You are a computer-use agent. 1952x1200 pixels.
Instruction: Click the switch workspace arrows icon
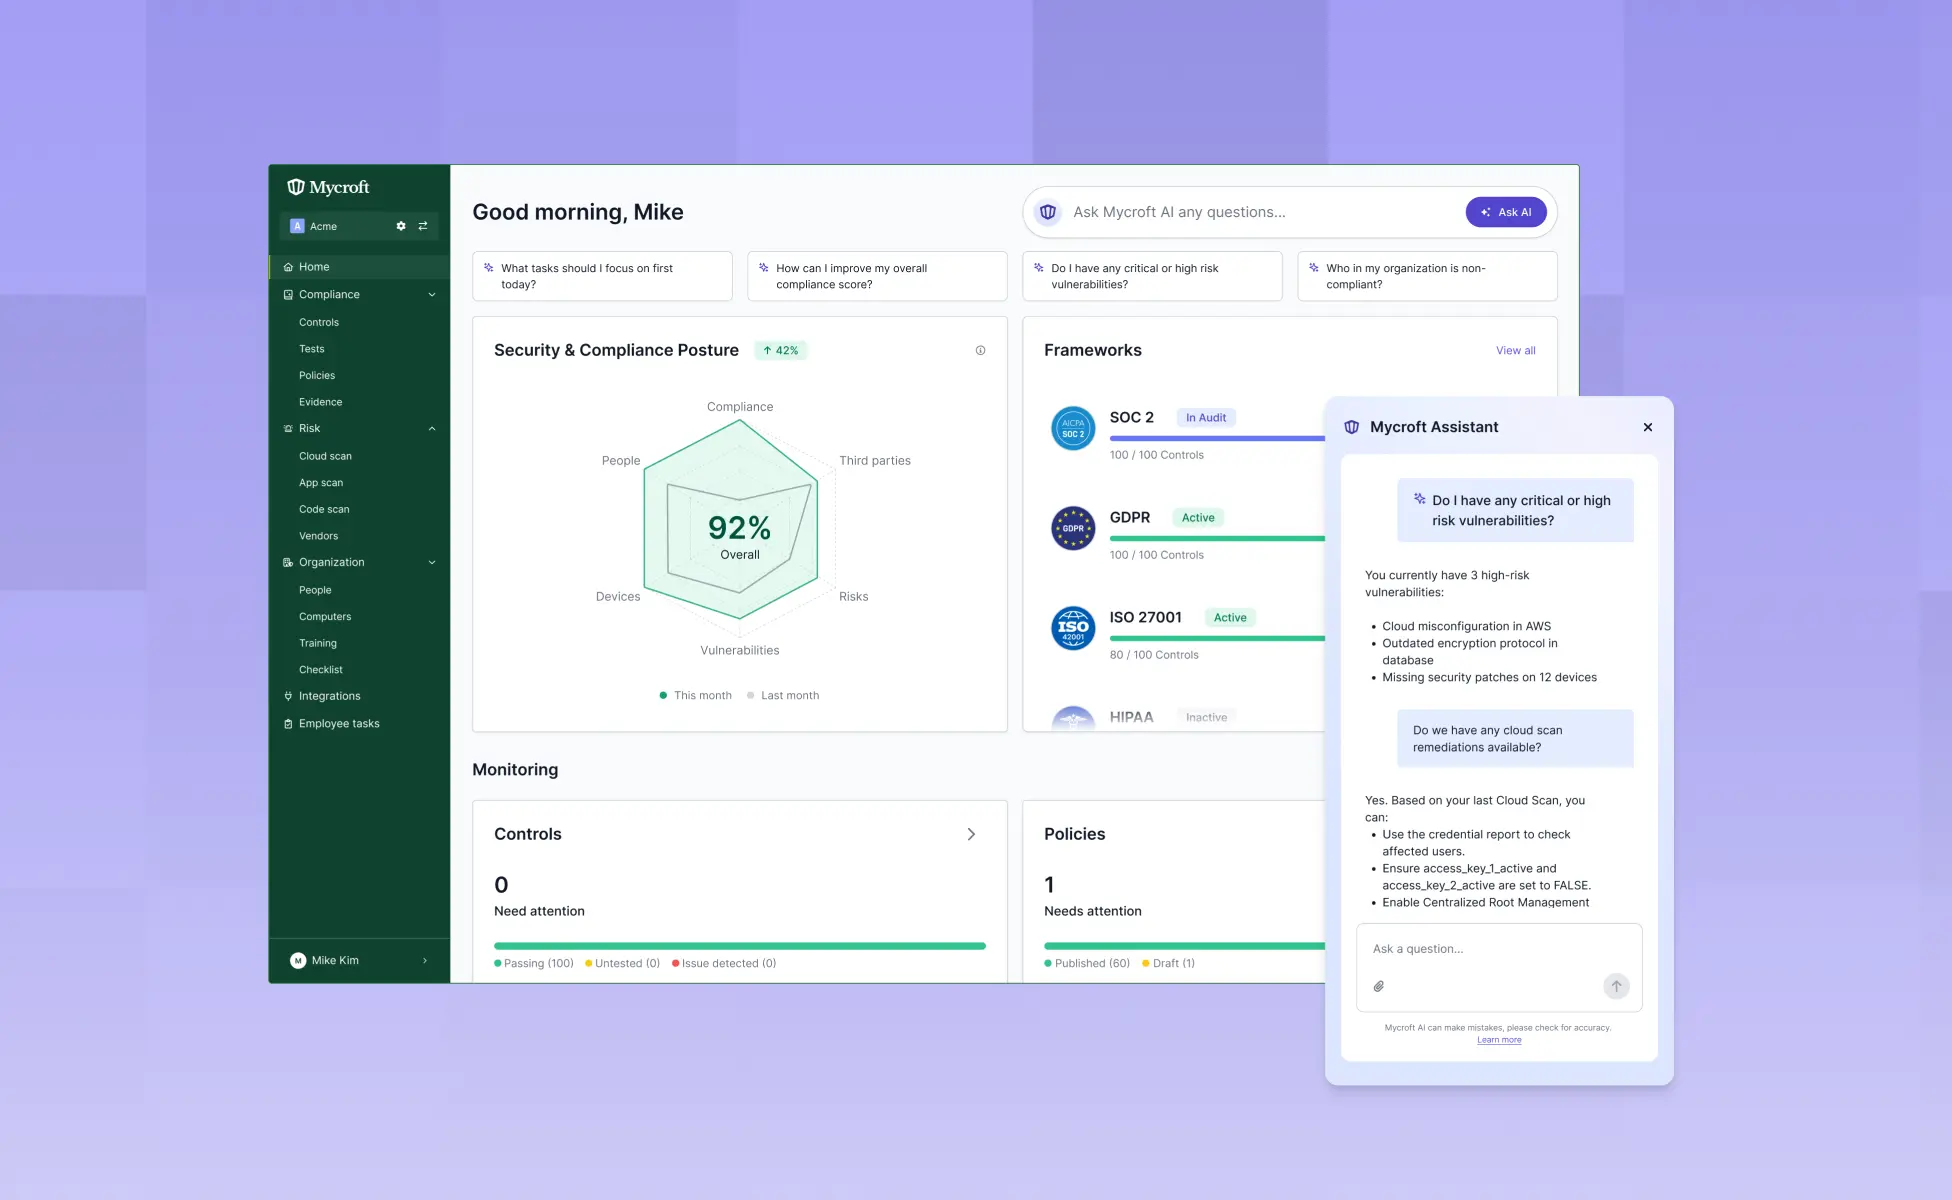[x=423, y=226]
